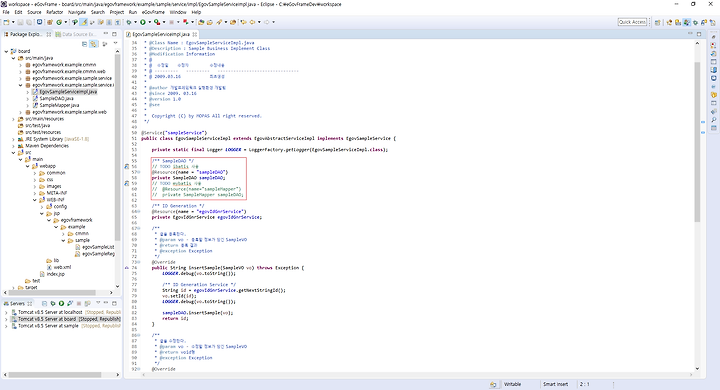
Task: Expand the egovframework.example.cmmn package
Action: pos(20,65)
